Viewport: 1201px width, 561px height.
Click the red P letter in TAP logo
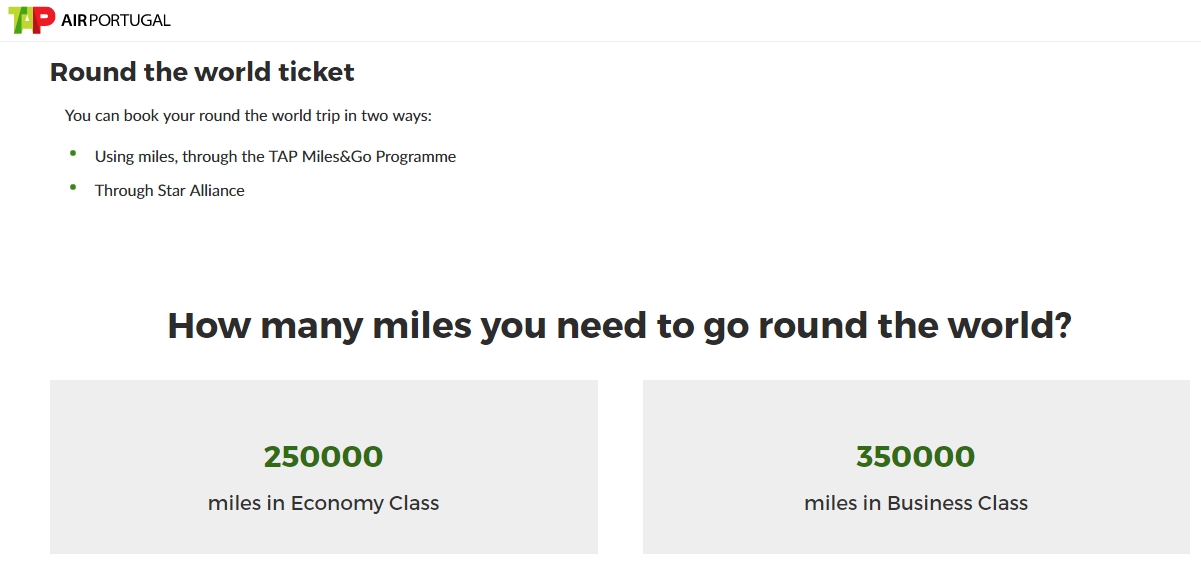pyautogui.click(x=45, y=19)
